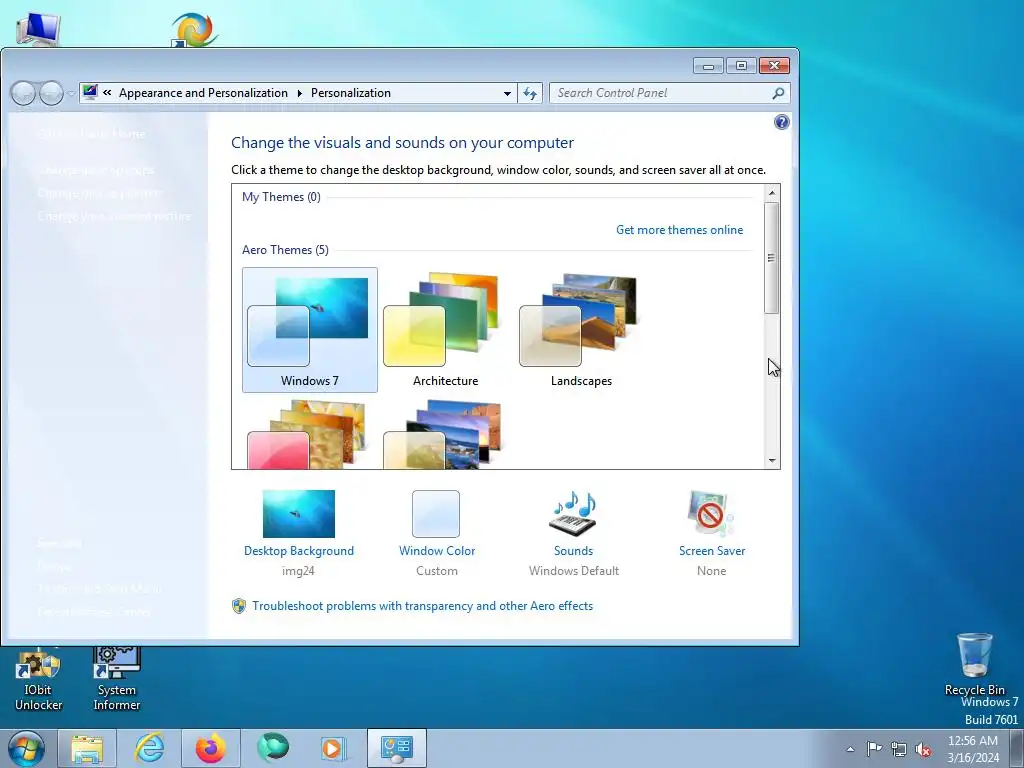The height and width of the screenshot is (768, 1024).
Task: Expand the double-chevron breadcrumb in address bar
Action: pos(107,93)
